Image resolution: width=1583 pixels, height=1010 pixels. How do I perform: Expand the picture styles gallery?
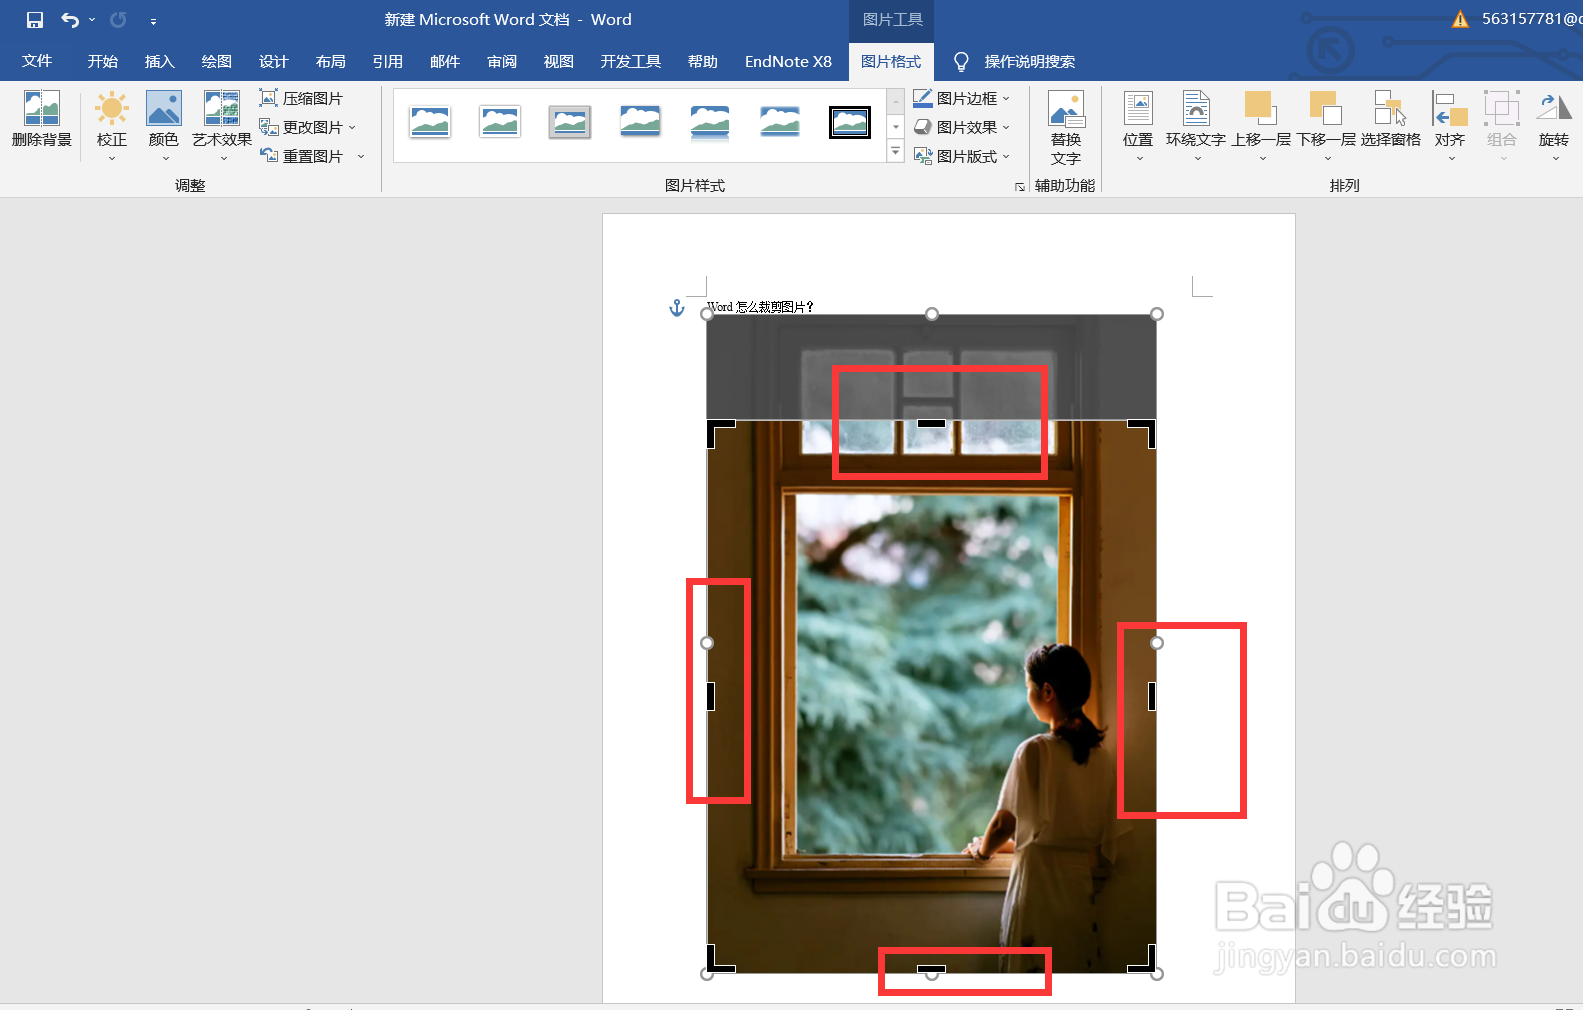pos(896,152)
